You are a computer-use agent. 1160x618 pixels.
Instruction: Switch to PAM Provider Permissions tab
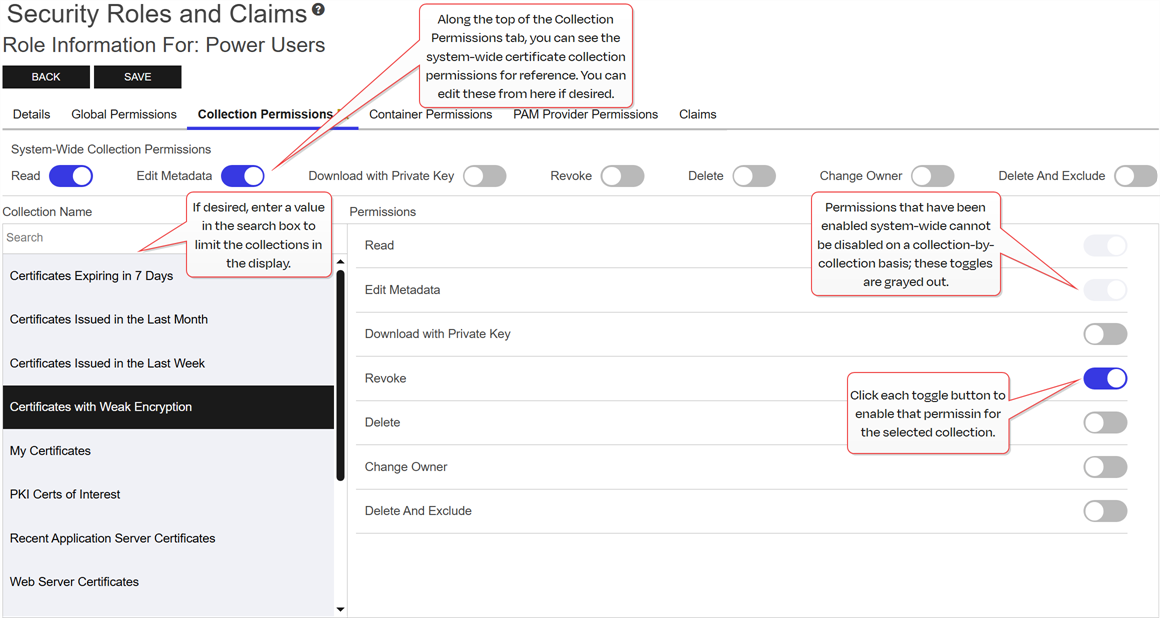coord(585,115)
